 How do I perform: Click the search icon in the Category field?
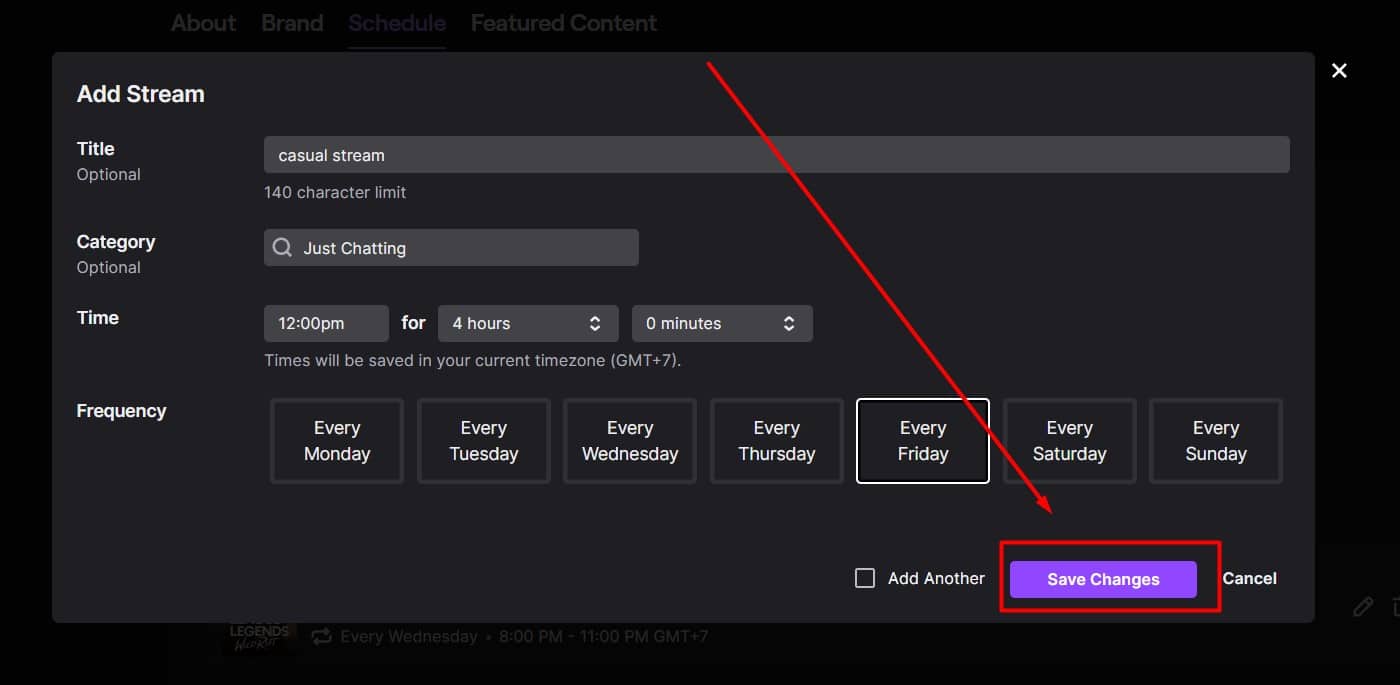pos(282,247)
